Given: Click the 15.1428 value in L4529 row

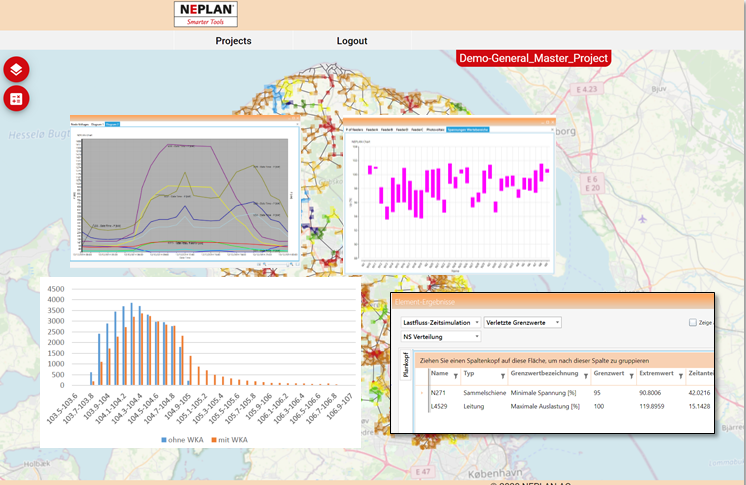Looking at the screenshot, I should tap(699, 406).
